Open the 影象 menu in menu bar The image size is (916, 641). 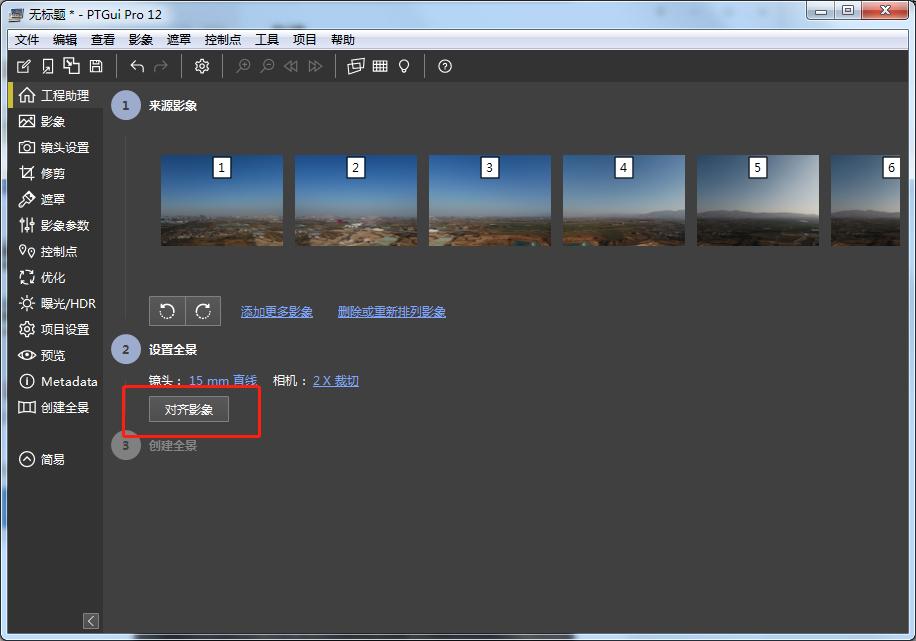pyautogui.click(x=141, y=40)
